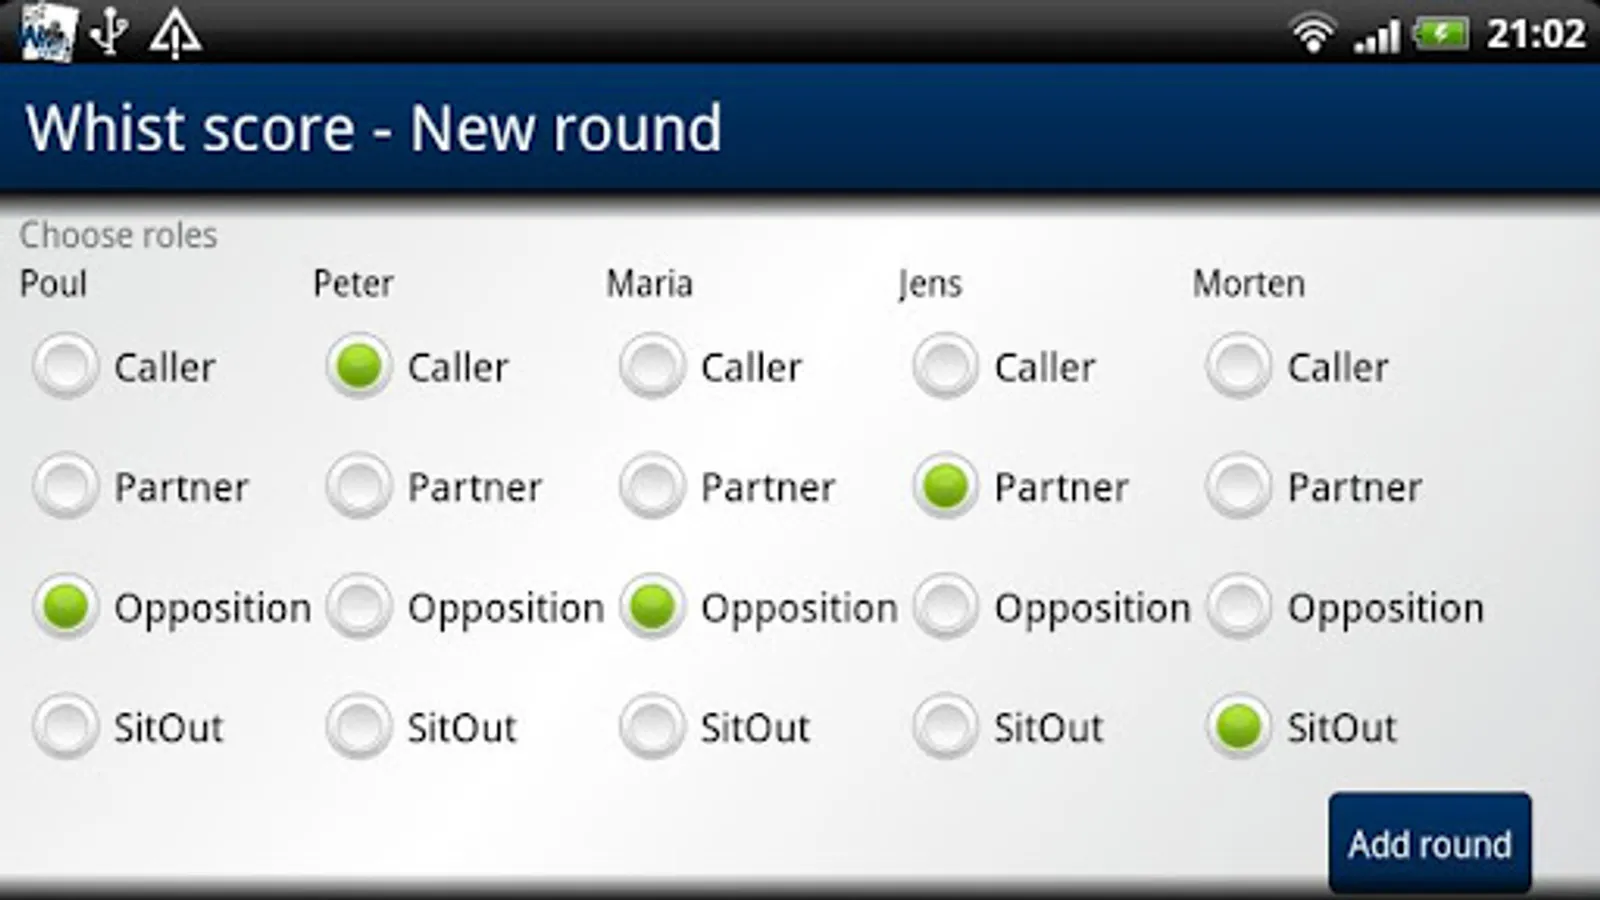The image size is (1600, 900).
Task: Tap the Whist app icon in status bar
Action: [x=47, y=32]
